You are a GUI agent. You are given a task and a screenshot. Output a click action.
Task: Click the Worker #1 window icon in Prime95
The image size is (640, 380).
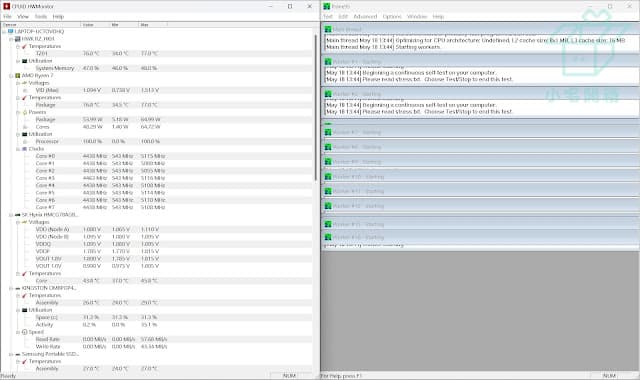pos(328,62)
